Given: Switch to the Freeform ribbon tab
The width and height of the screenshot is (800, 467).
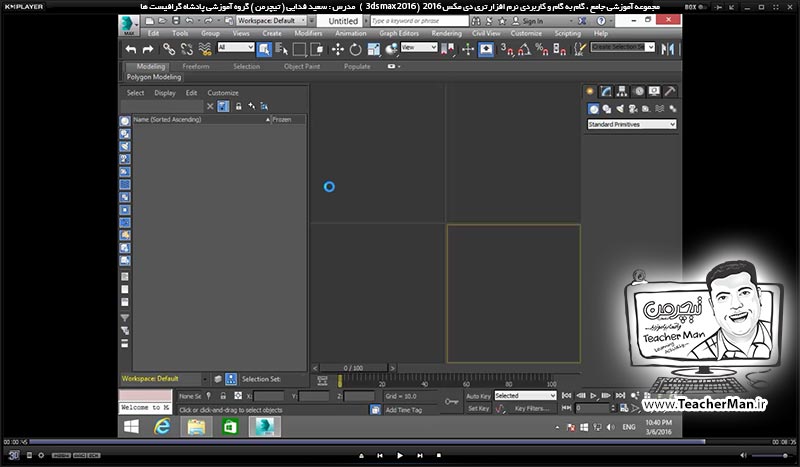Looking at the screenshot, I should [196, 66].
